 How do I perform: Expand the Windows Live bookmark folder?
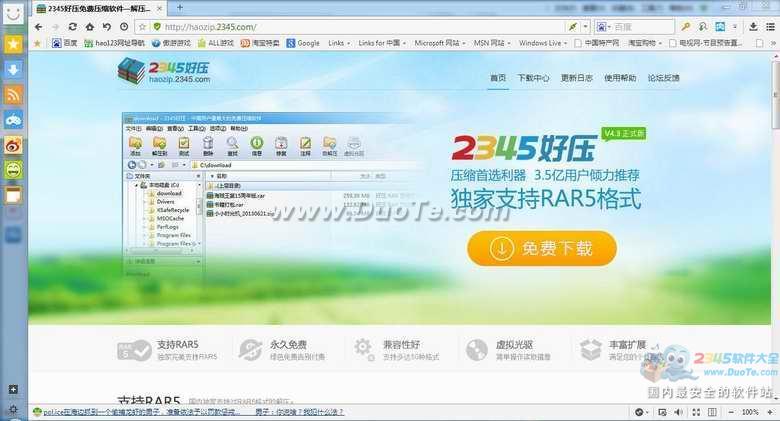pyautogui.click(x=569, y=43)
